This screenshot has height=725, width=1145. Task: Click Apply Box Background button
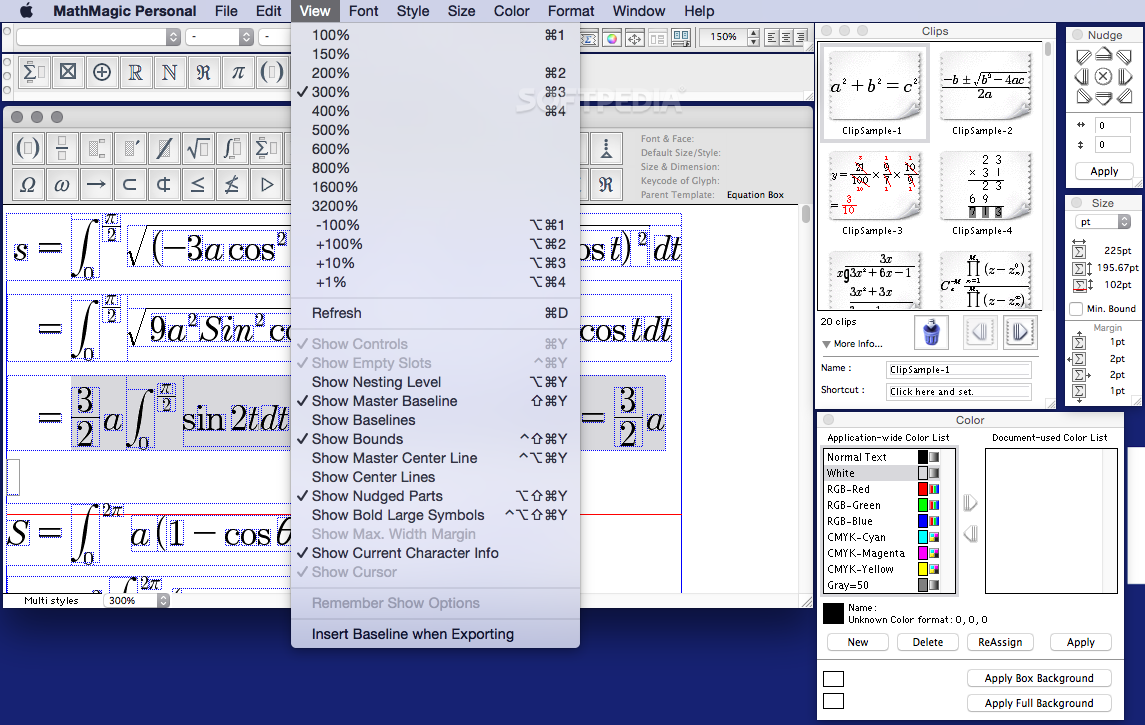click(1039, 678)
